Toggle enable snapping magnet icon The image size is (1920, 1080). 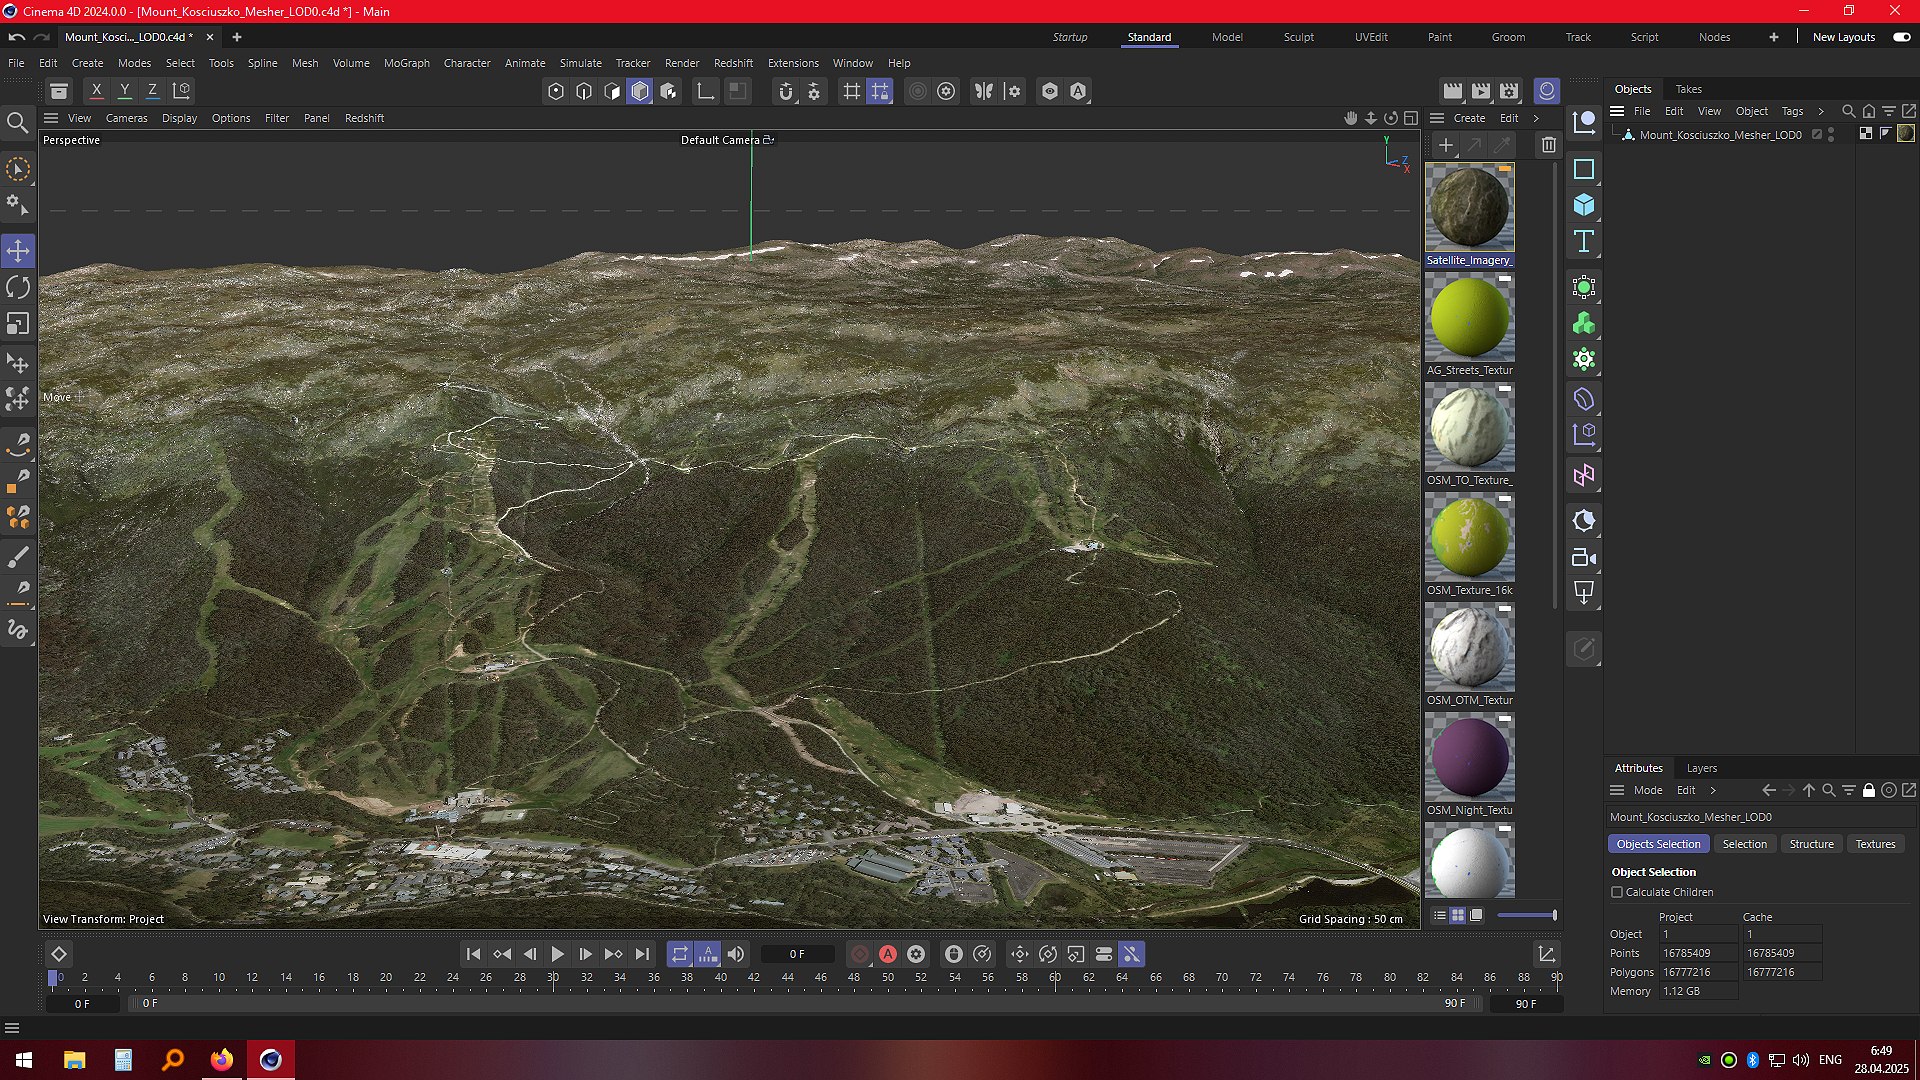786,91
